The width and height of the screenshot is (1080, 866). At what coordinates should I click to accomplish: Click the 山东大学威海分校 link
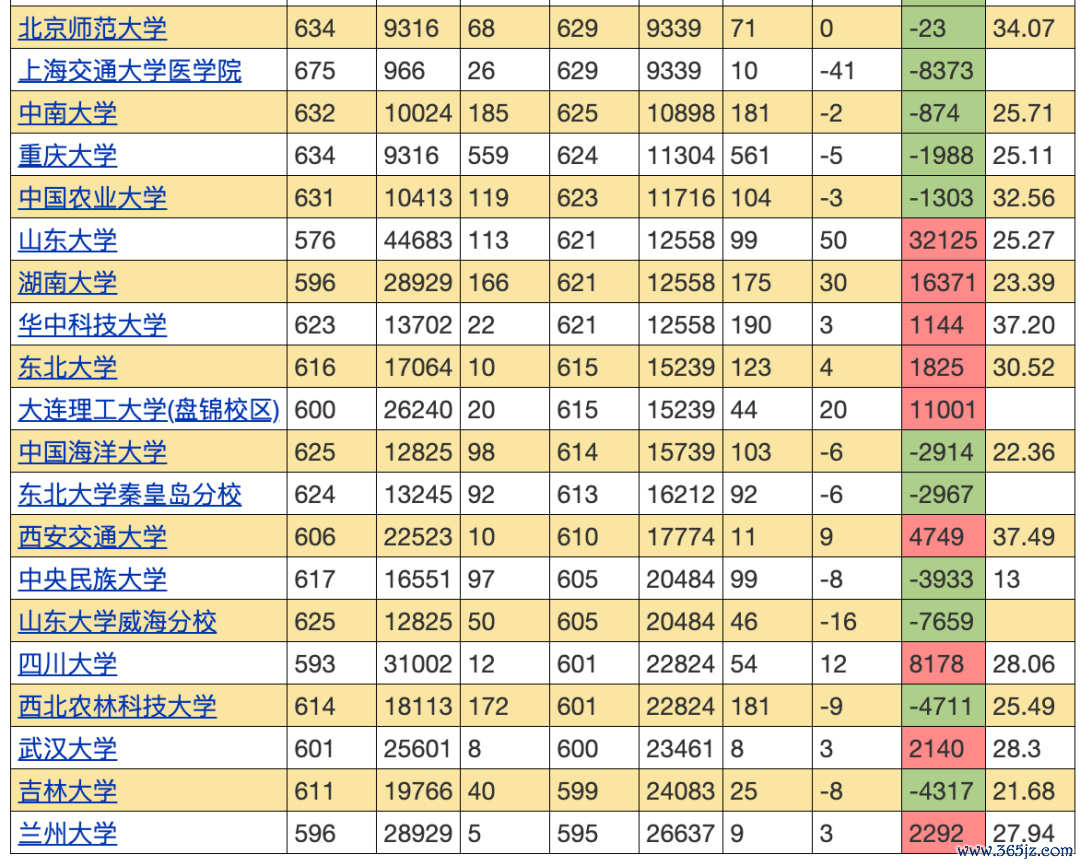(x=117, y=621)
